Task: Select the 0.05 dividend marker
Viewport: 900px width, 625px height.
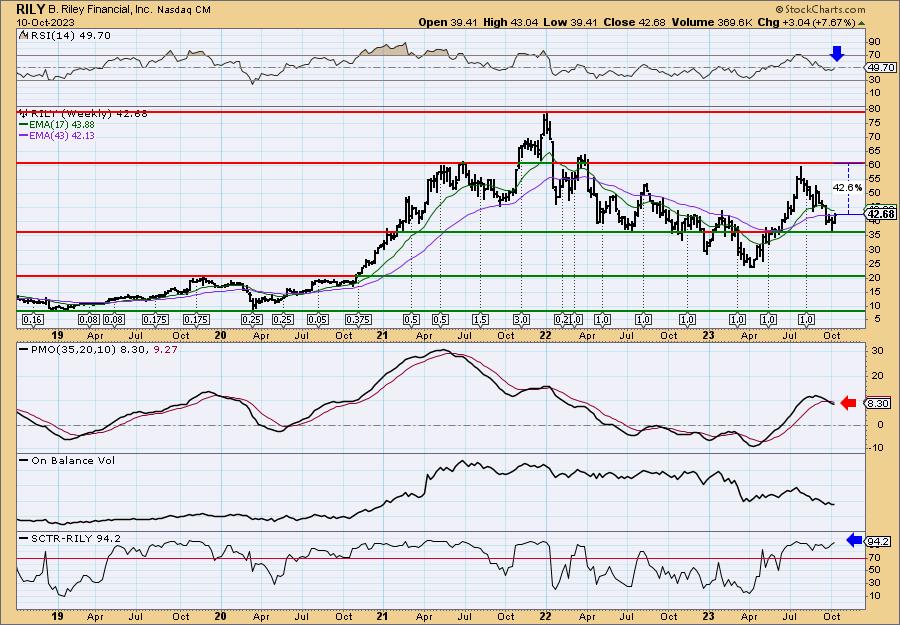Action: 317,320
